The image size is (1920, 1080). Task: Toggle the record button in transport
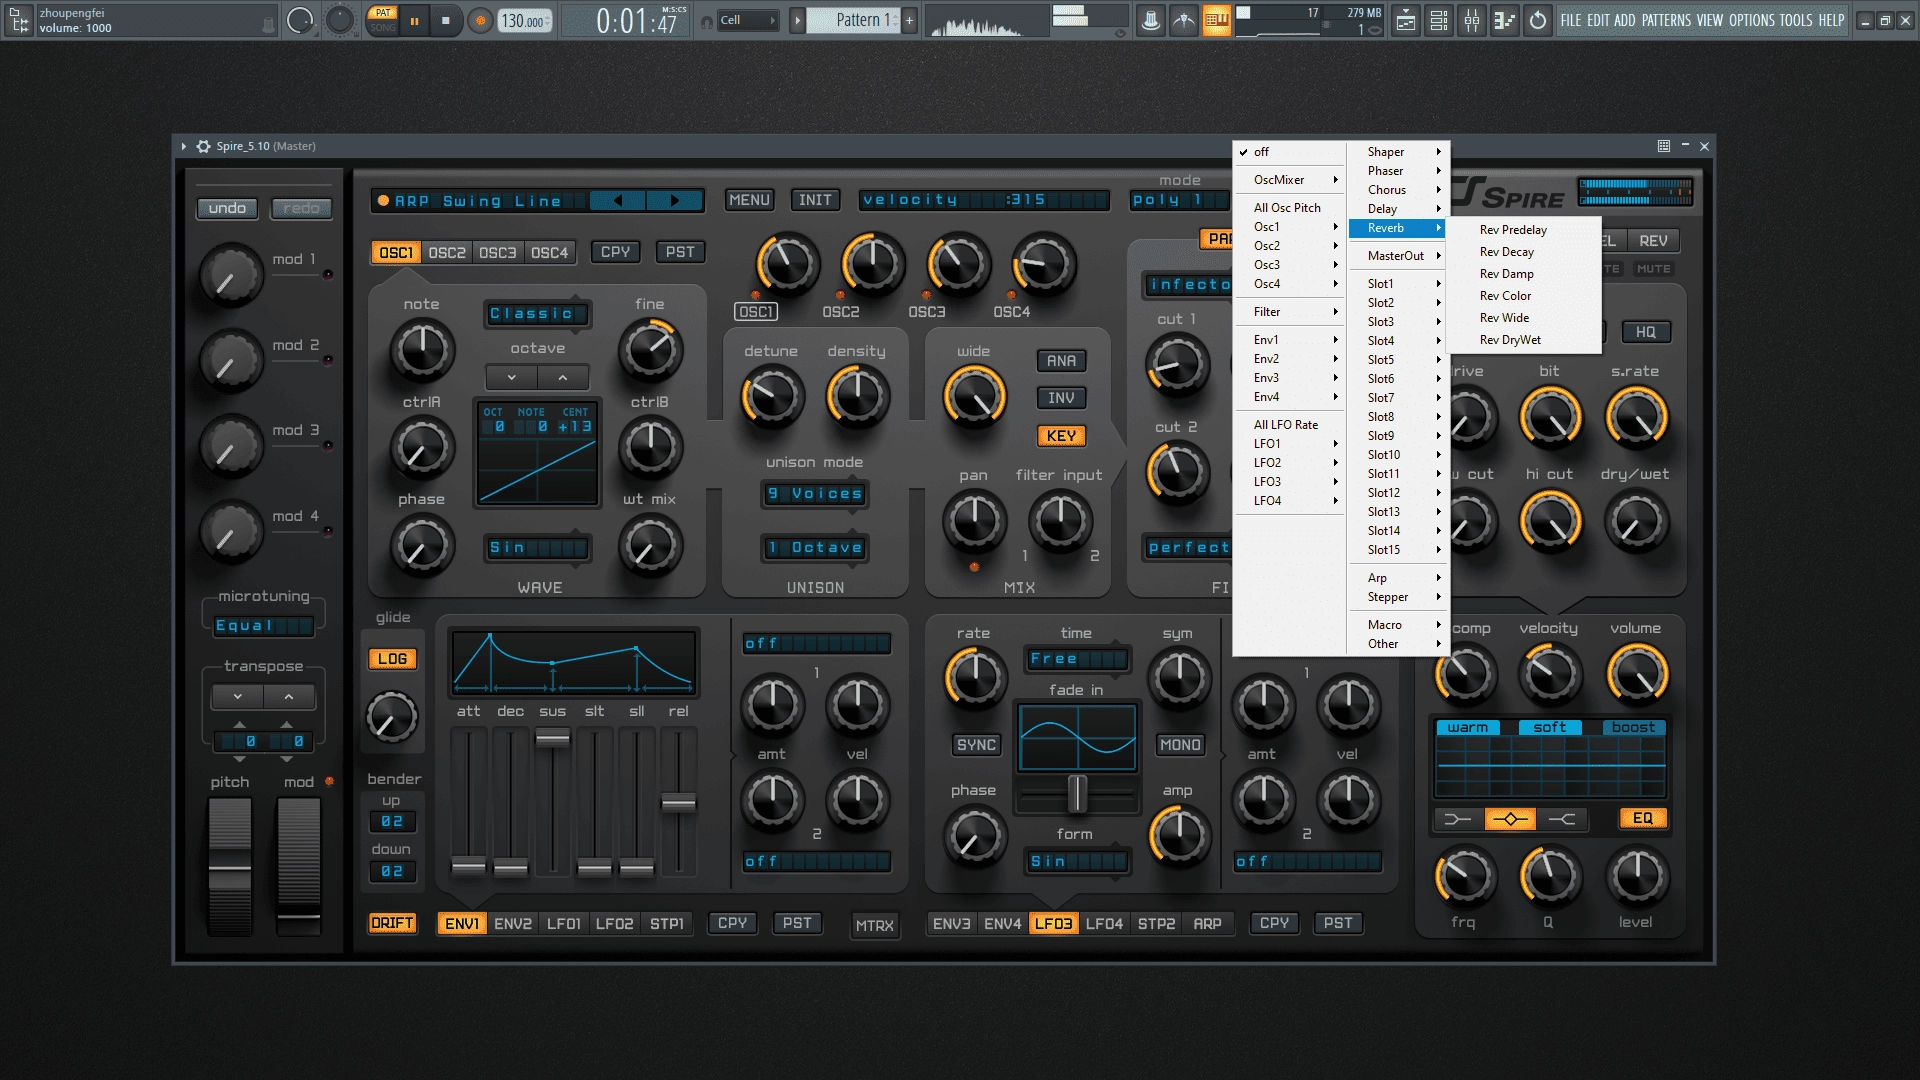[481, 20]
